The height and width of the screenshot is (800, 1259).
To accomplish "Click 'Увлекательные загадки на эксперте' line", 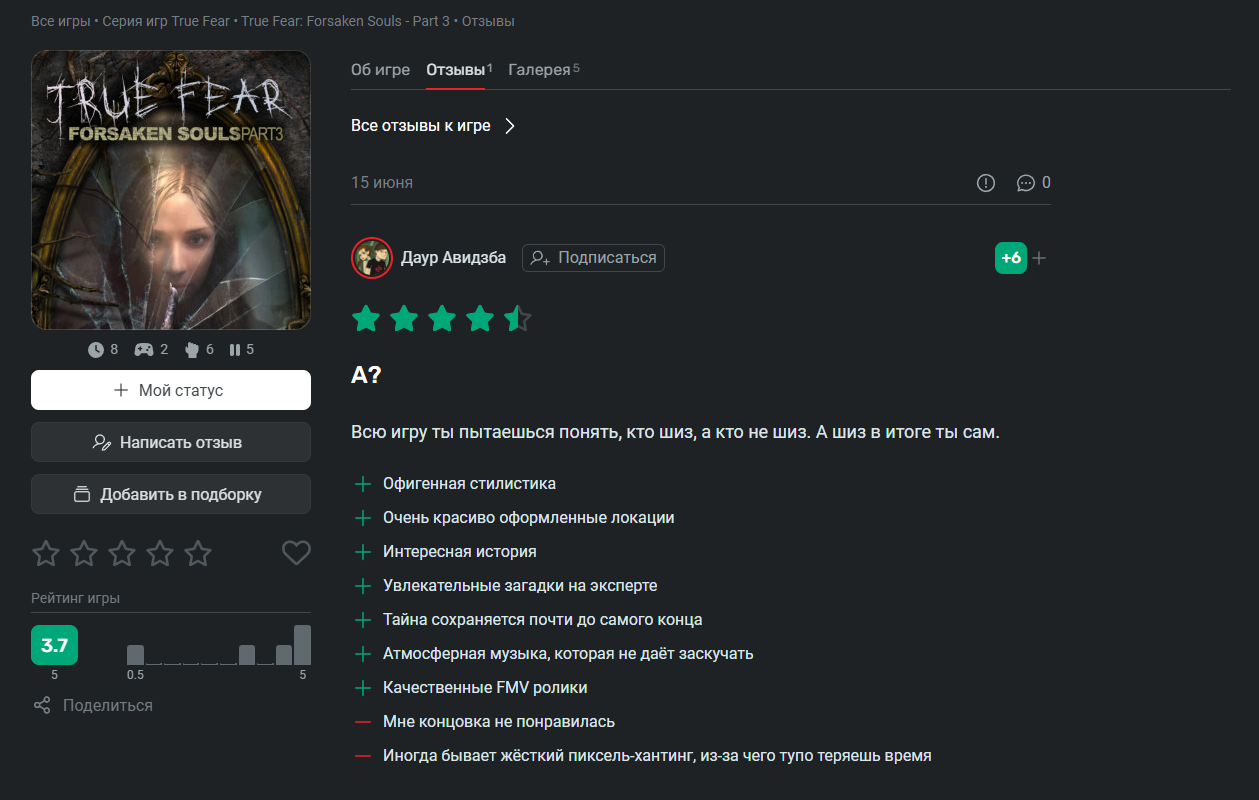I will pos(520,586).
